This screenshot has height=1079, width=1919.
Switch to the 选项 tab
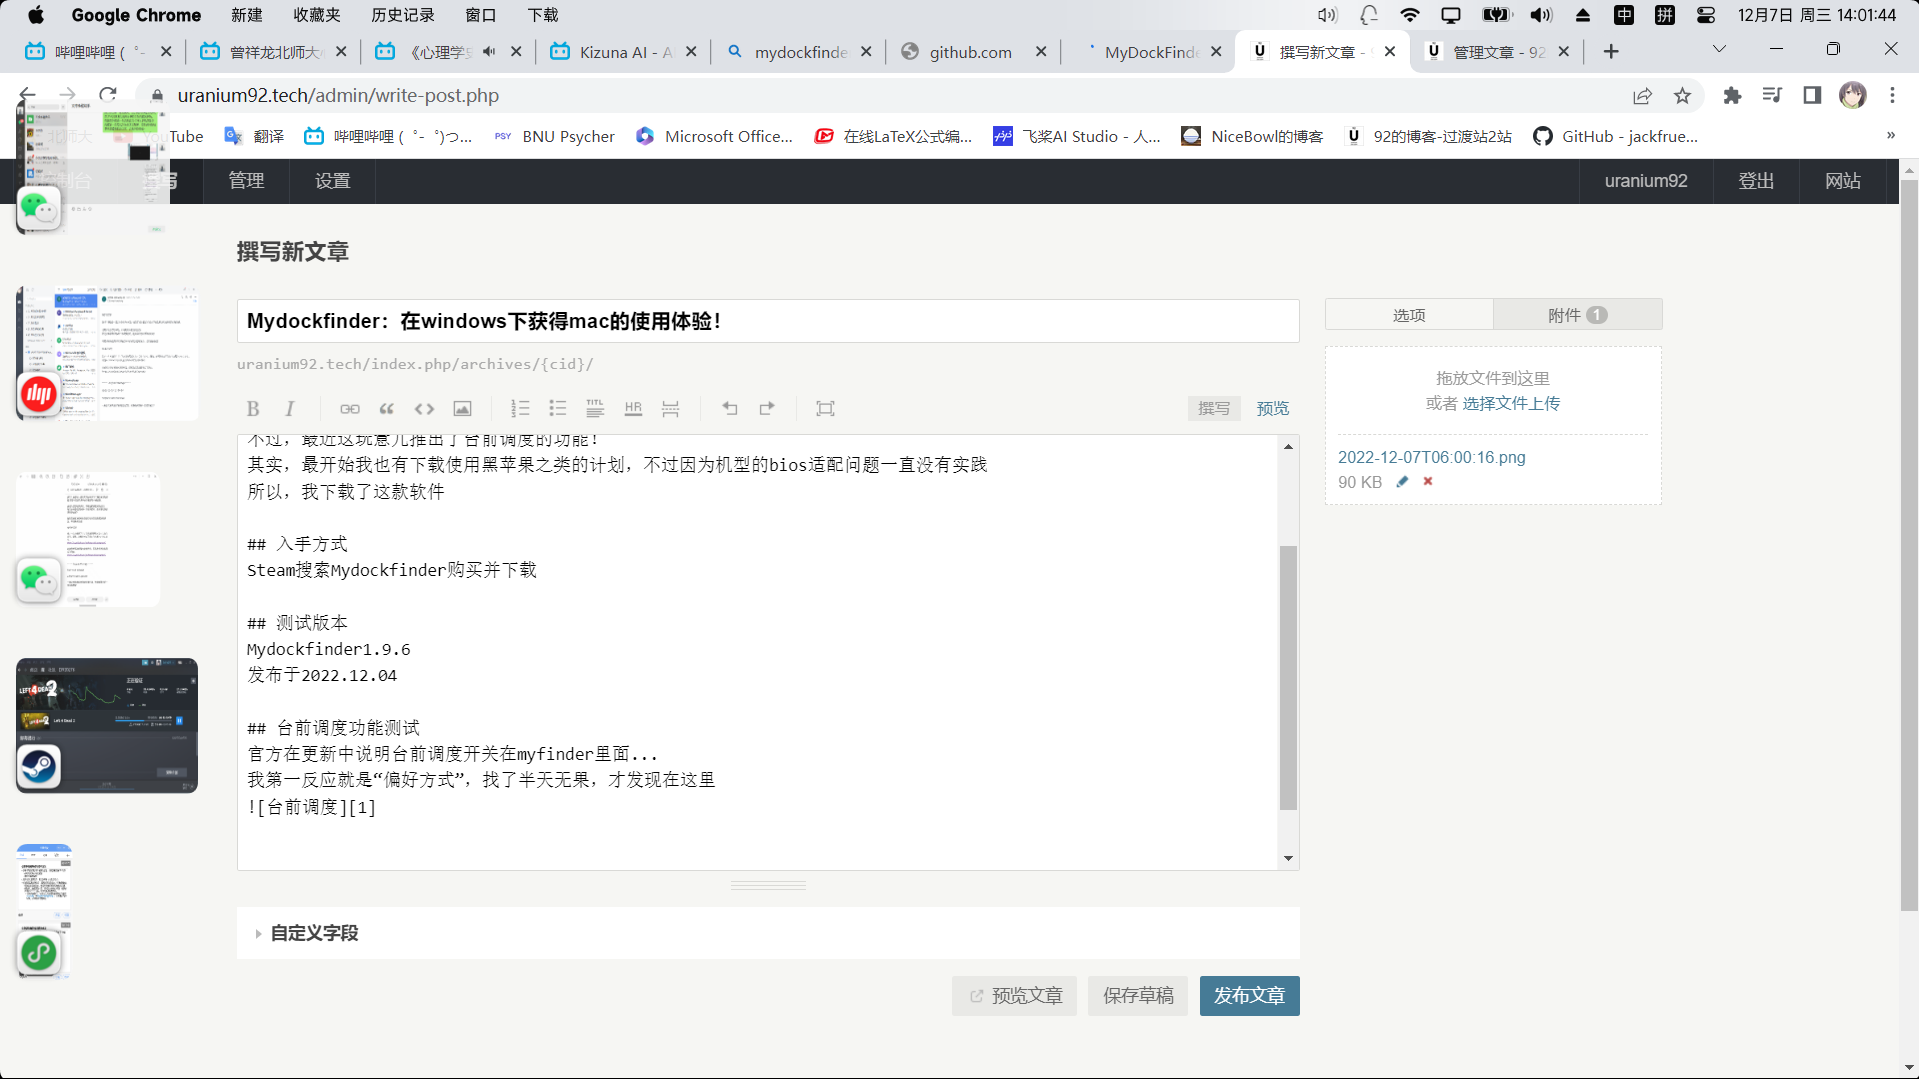[1409, 315]
